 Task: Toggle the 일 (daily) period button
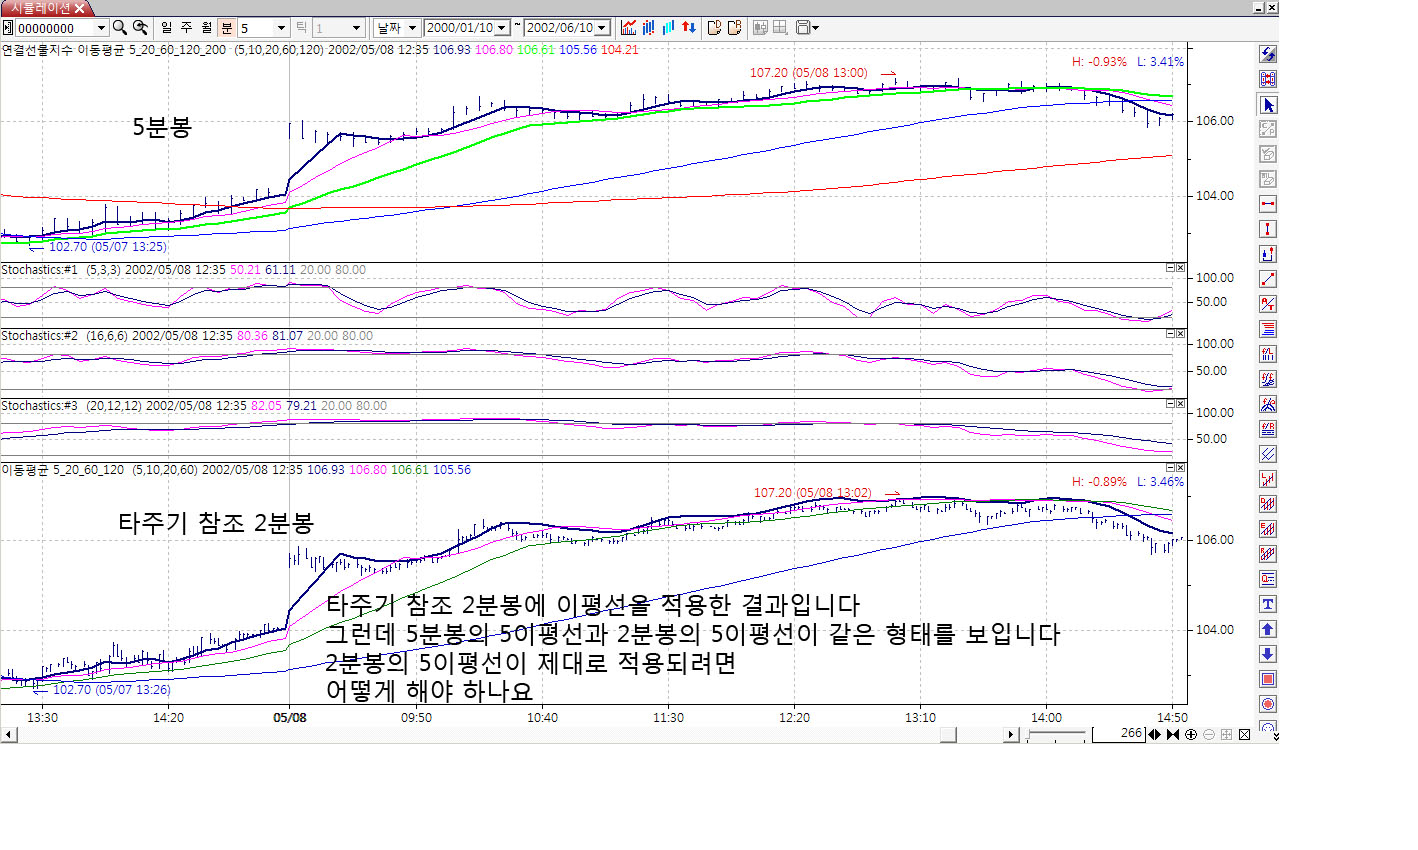coord(166,28)
